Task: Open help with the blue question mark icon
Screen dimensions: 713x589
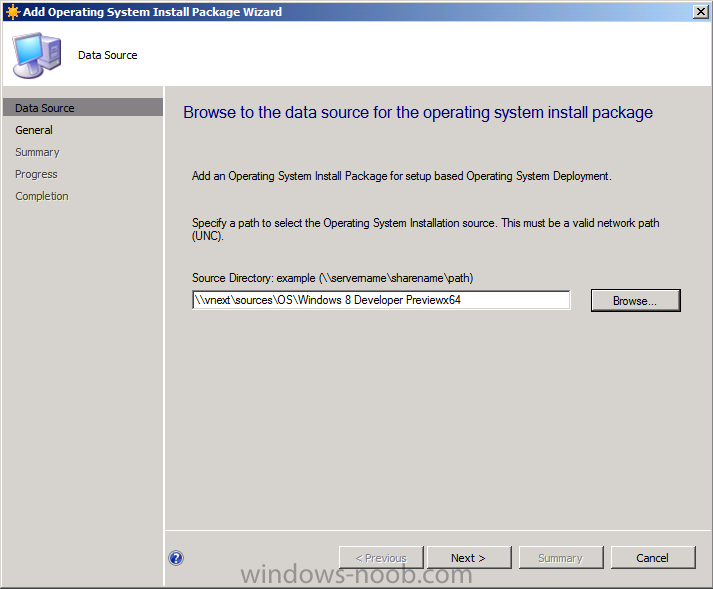Action: click(177, 558)
